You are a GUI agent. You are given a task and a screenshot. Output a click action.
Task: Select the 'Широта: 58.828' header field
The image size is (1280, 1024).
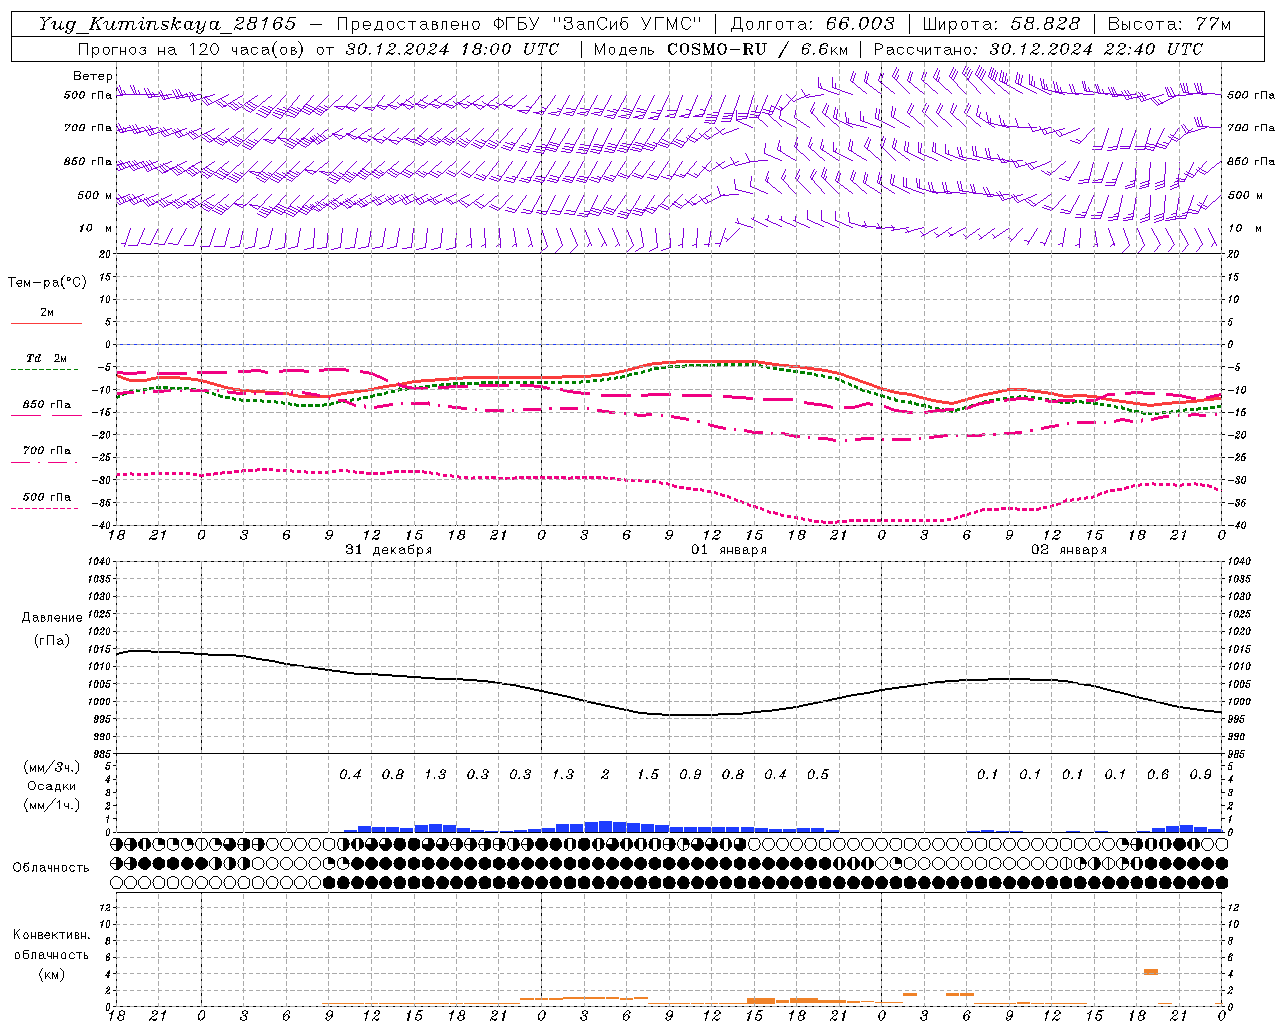coord(1001,24)
